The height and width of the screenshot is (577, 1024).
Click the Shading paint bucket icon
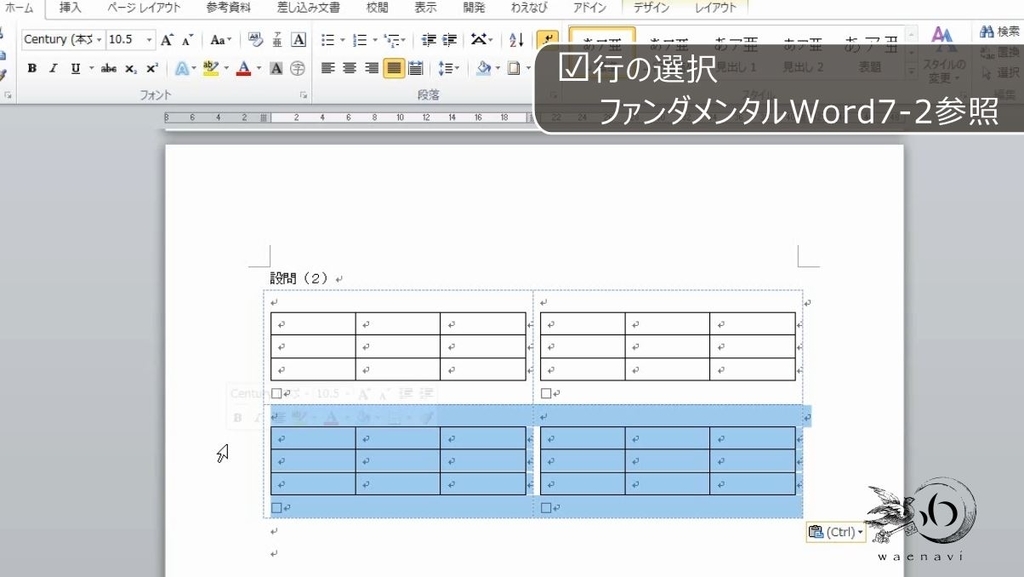point(483,68)
